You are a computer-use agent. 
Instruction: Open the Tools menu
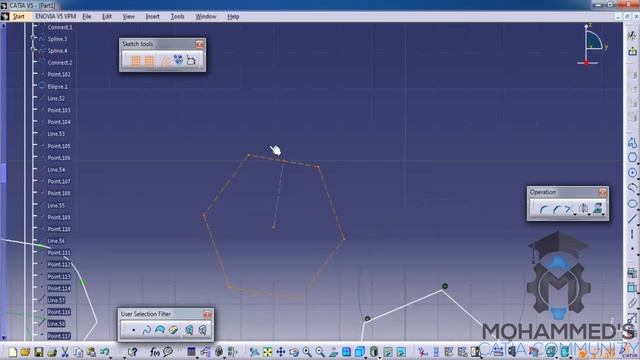point(178,17)
